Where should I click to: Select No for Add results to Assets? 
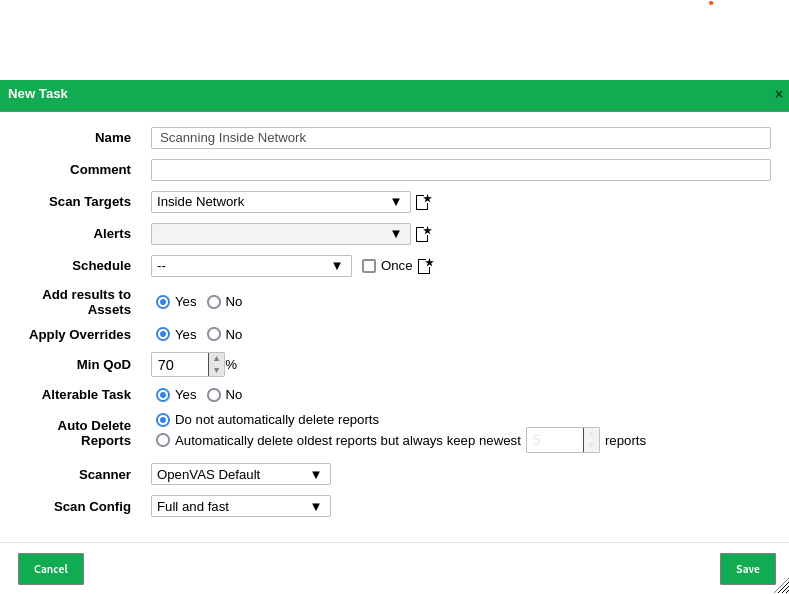(x=214, y=302)
